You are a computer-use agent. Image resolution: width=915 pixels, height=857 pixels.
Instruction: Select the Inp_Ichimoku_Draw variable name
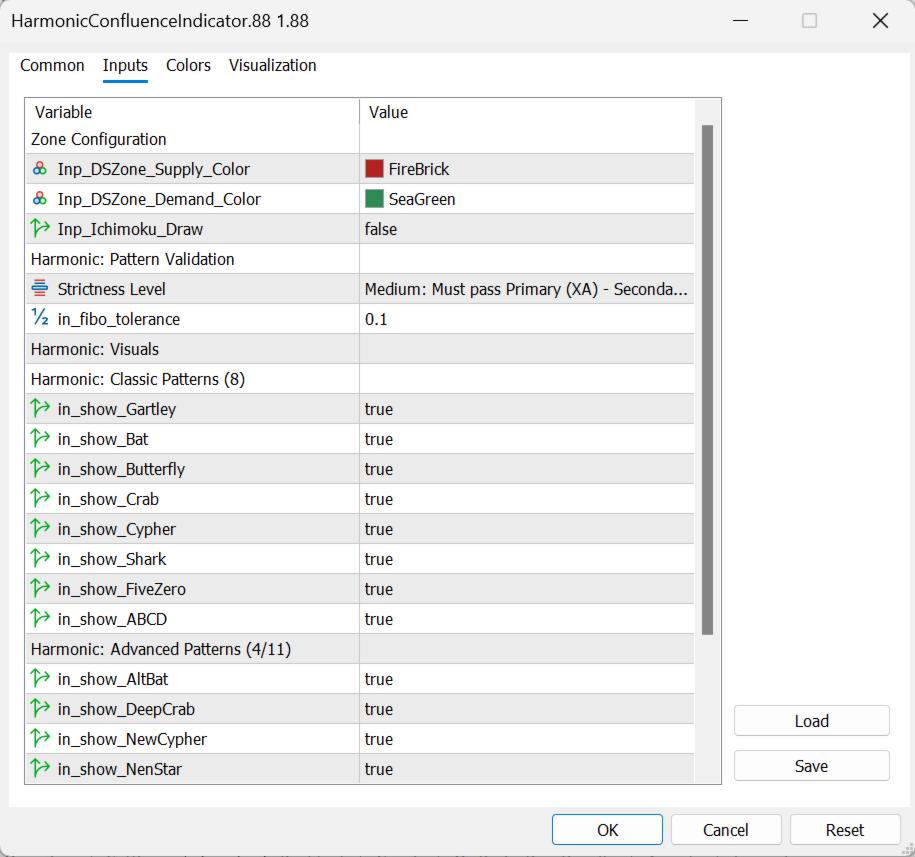click(x=130, y=229)
